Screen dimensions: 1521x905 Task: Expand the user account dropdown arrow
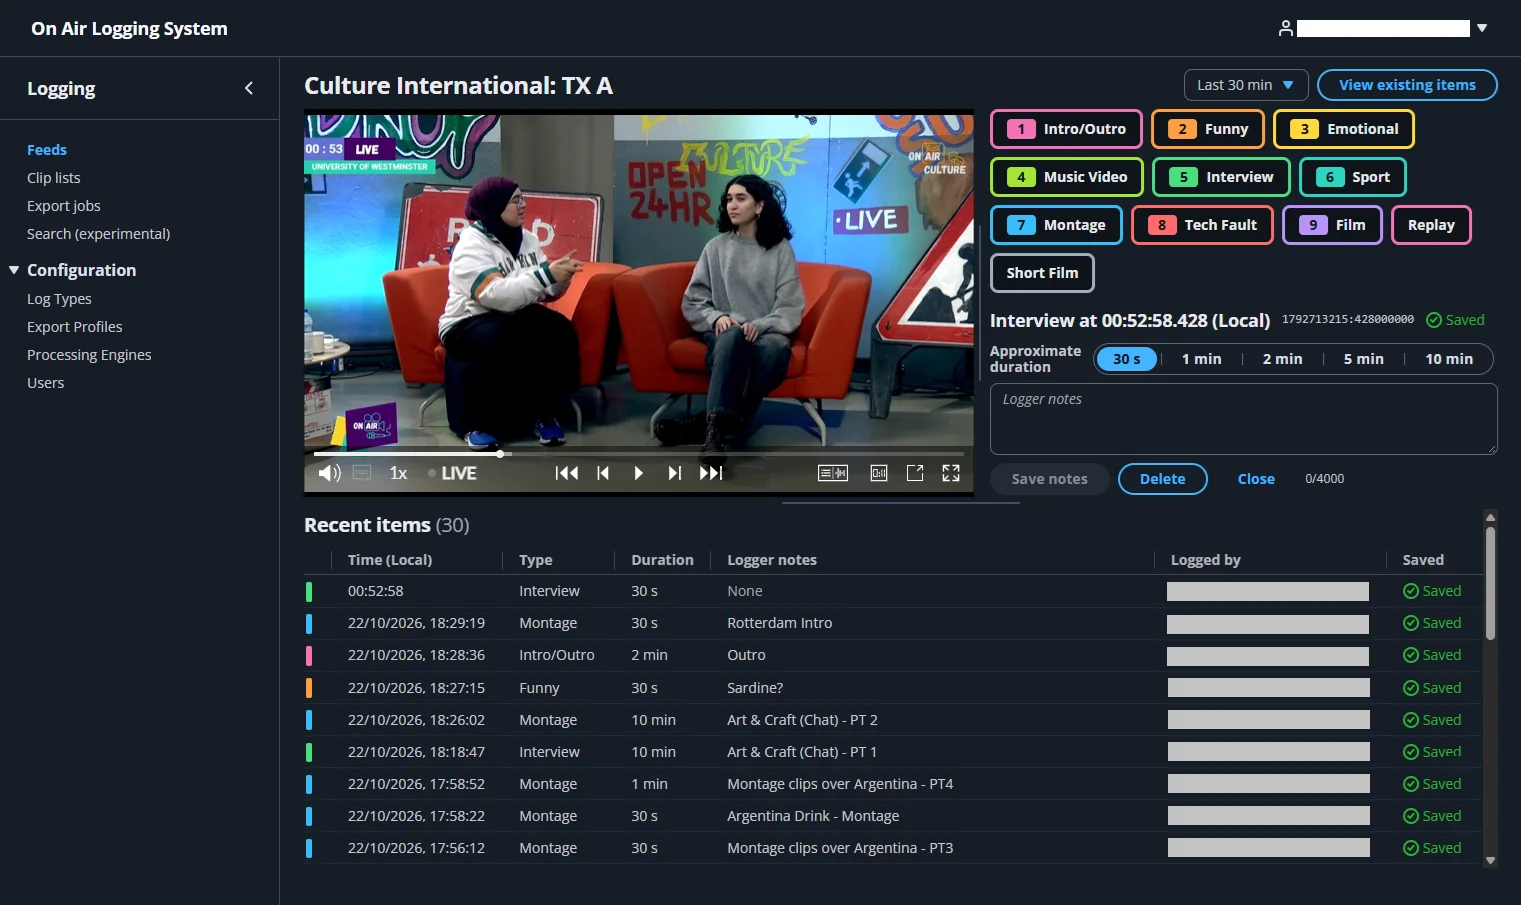click(x=1482, y=28)
